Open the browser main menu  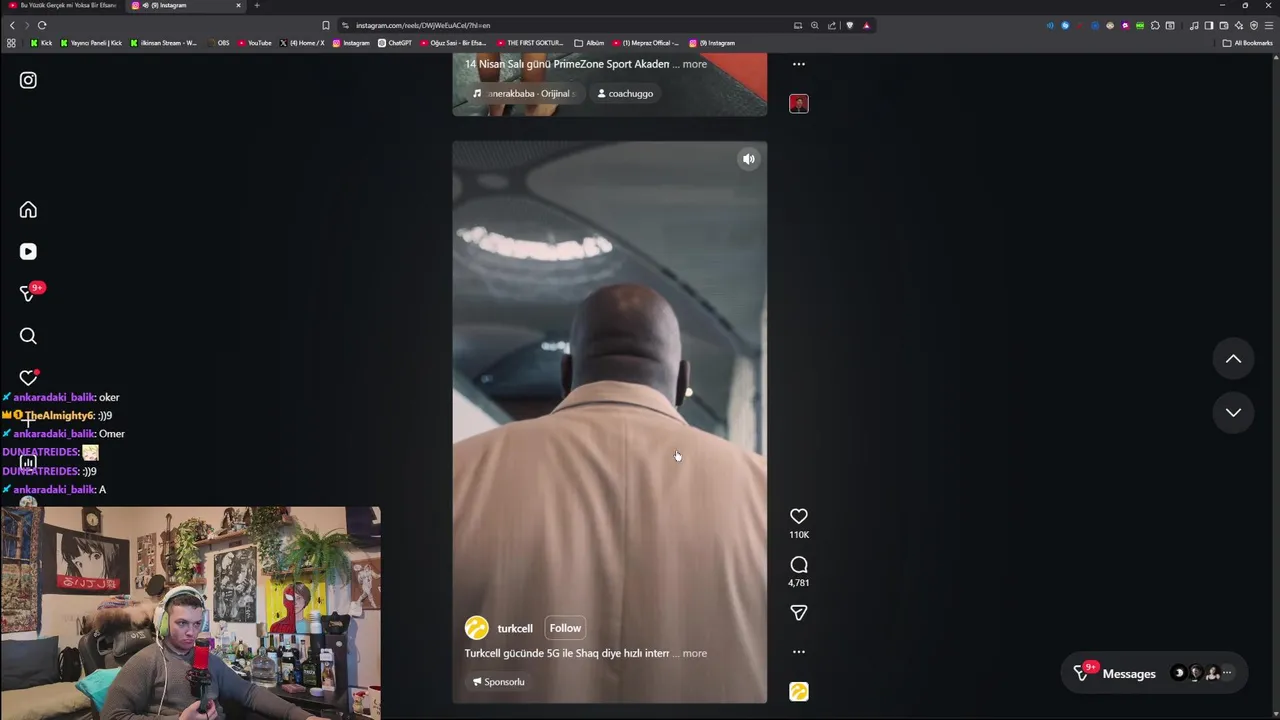(1269, 25)
